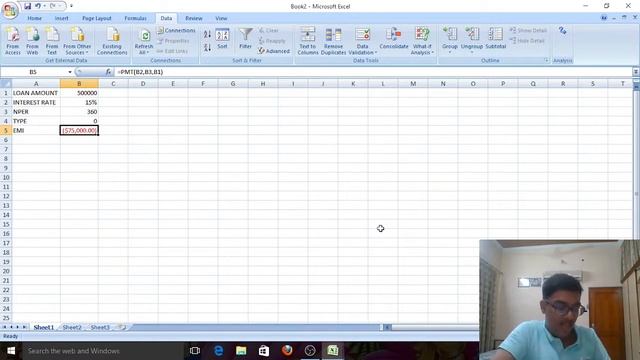Select the Select All corner button
The height and width of the screenshot is (360, 640).
click(x=6, y=84)
